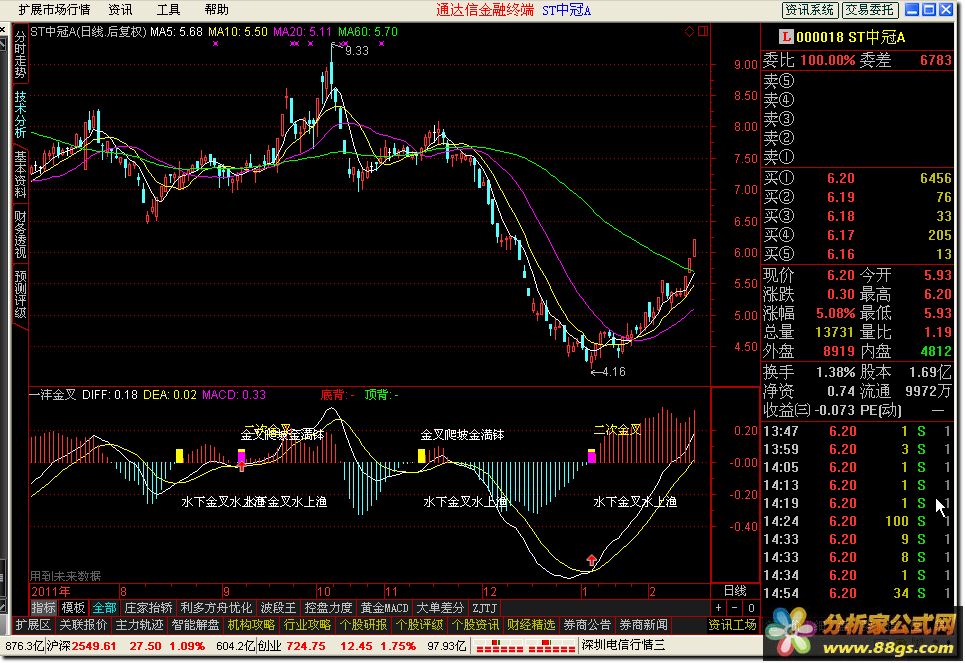Open the 智能解盘 tab
The image size is (965, 663).
pyautogui.click(x=195, y=625)
